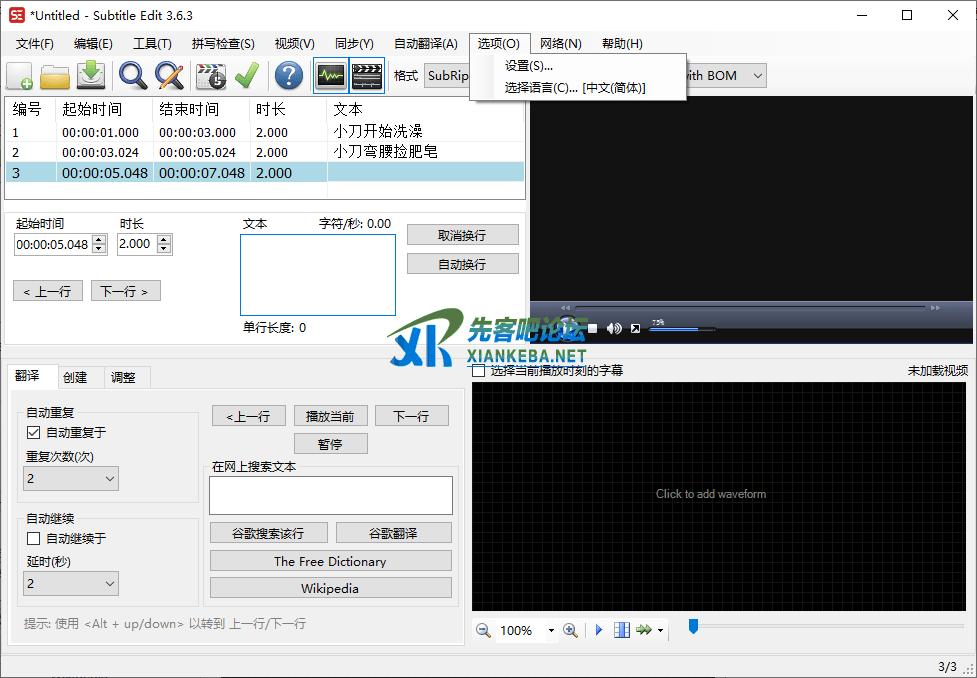Click the waveform position slider handle
977x678 pixels.
[x=692, y=626]
